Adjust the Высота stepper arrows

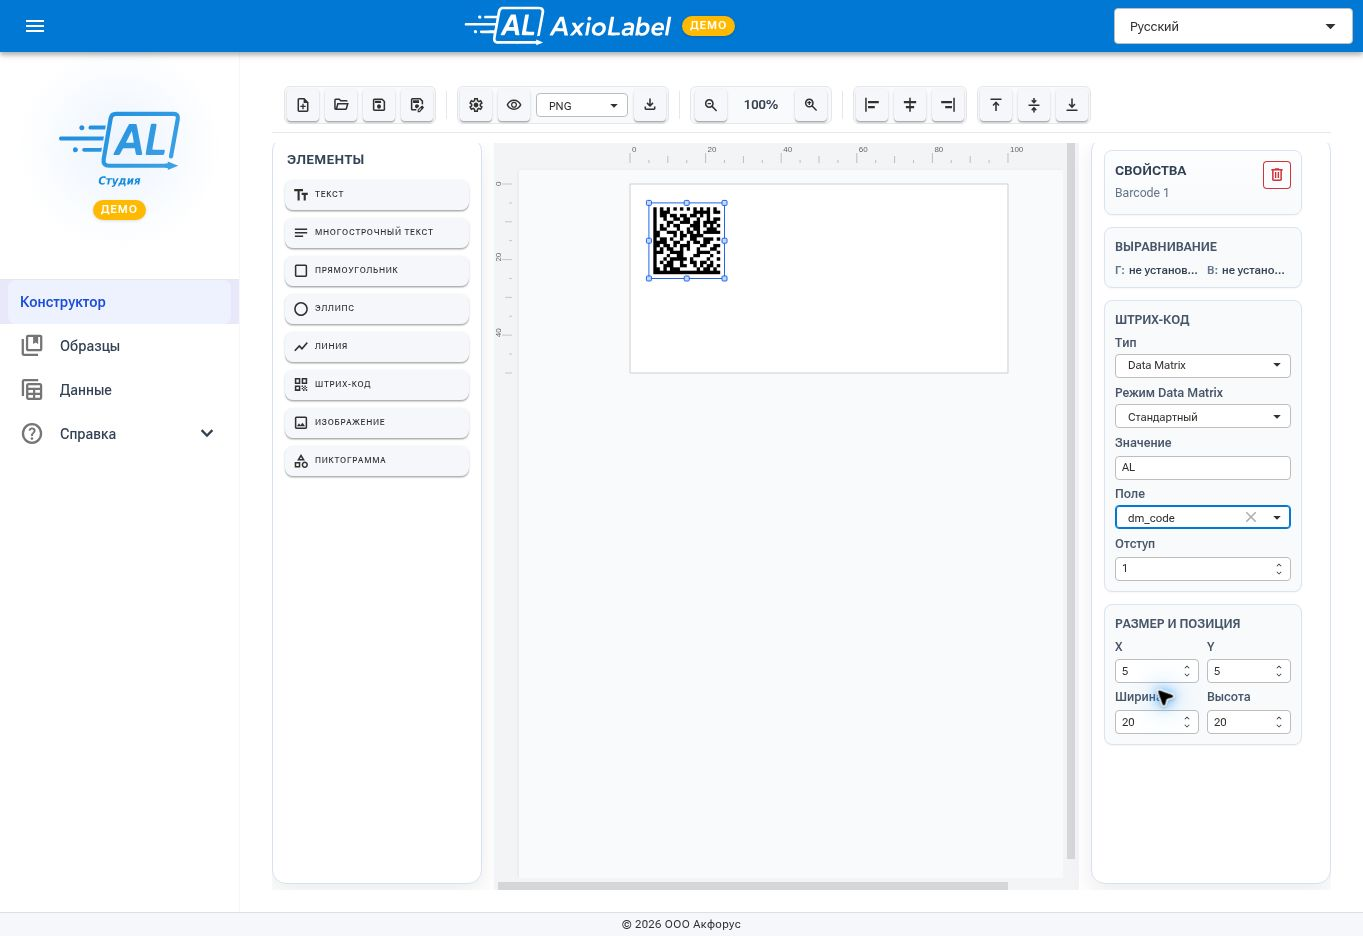pyautogui.click(x=1279, y=722)
